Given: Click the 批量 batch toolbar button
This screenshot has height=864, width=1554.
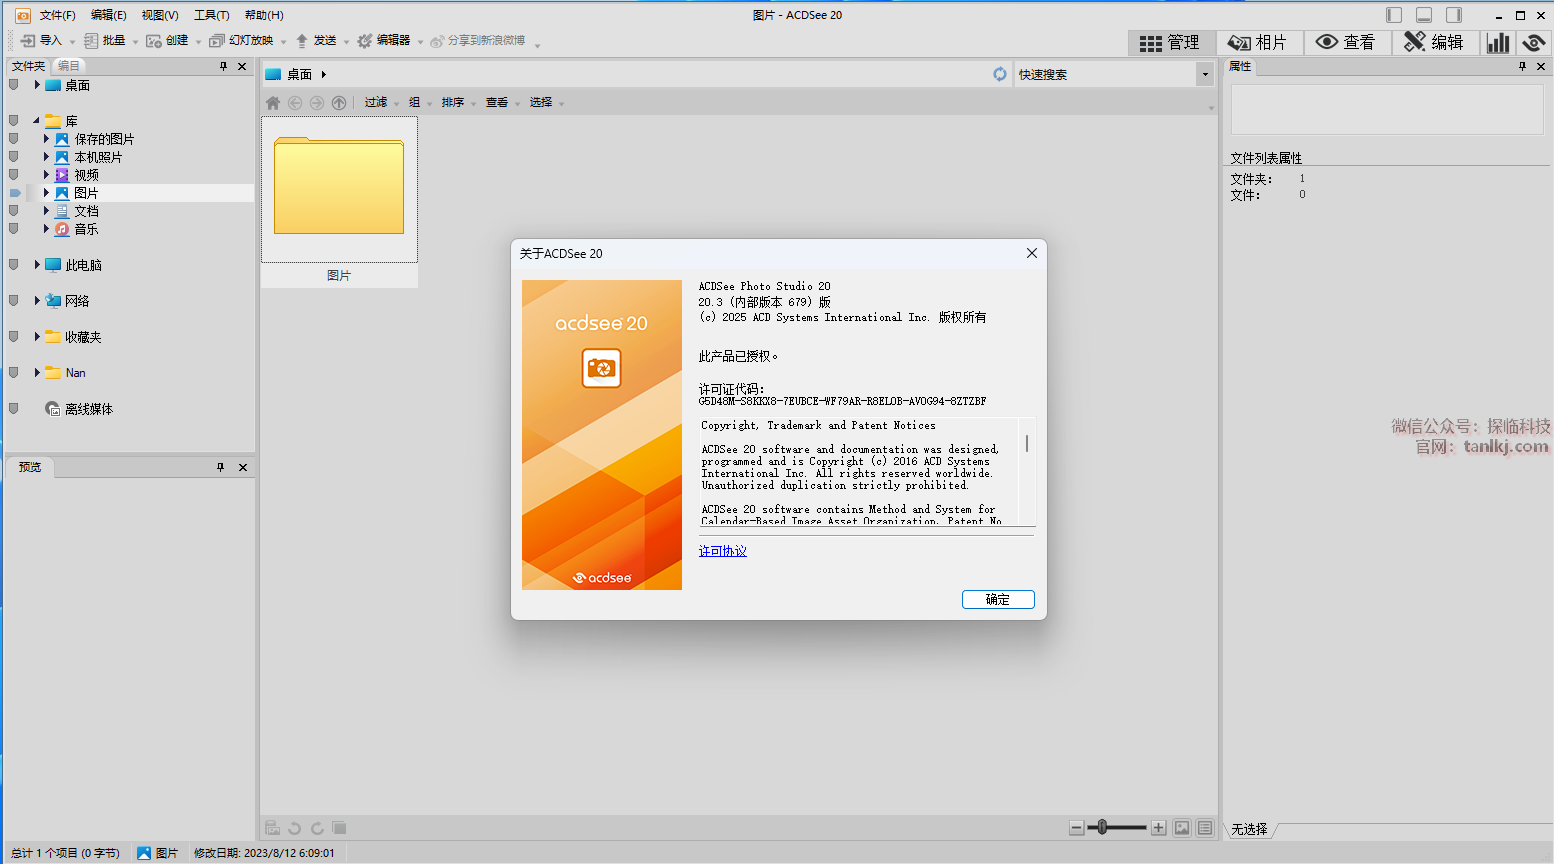Looking at the screenshot, I should (x=105, y=41).
